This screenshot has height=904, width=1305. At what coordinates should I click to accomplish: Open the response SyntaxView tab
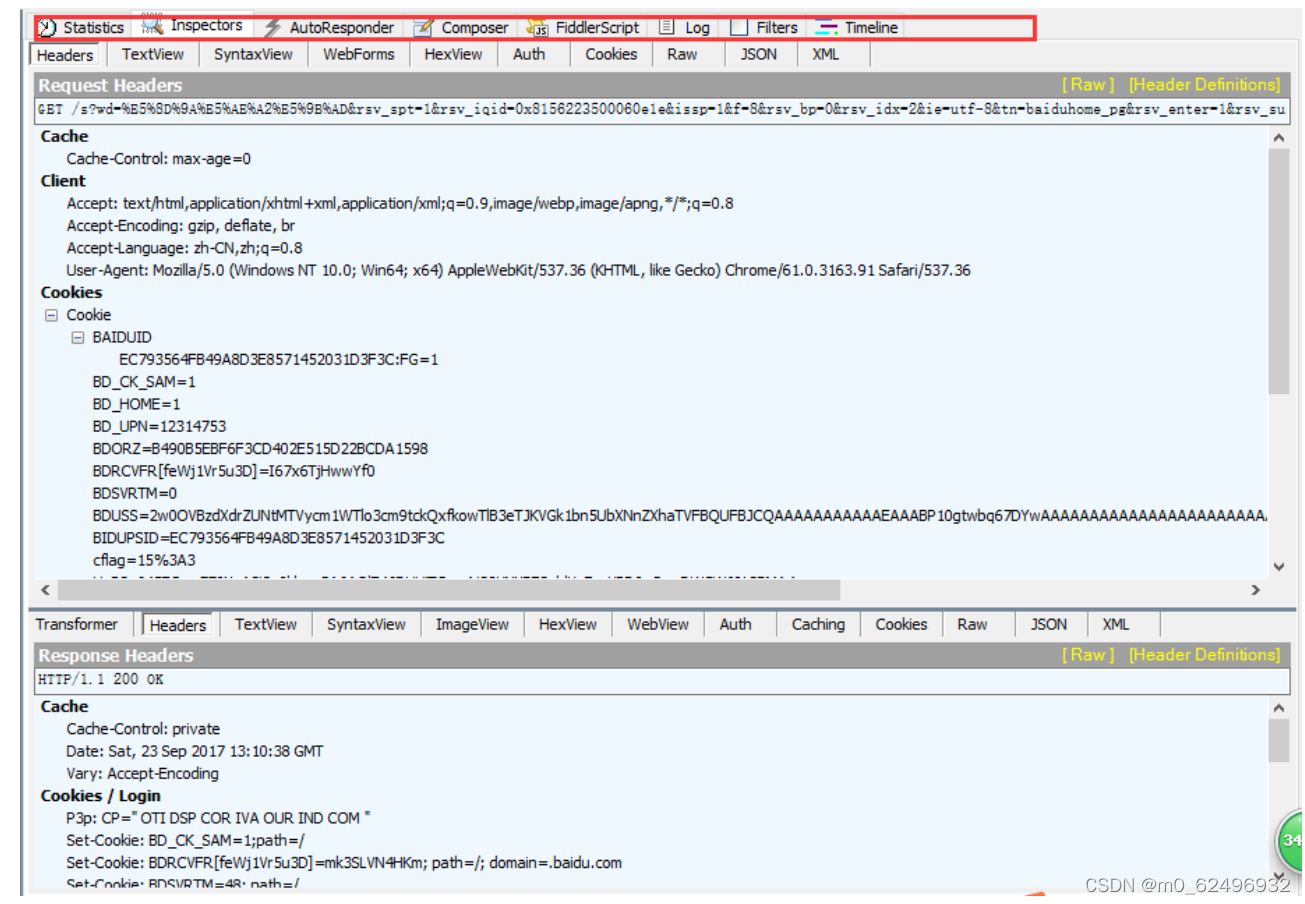367,624
